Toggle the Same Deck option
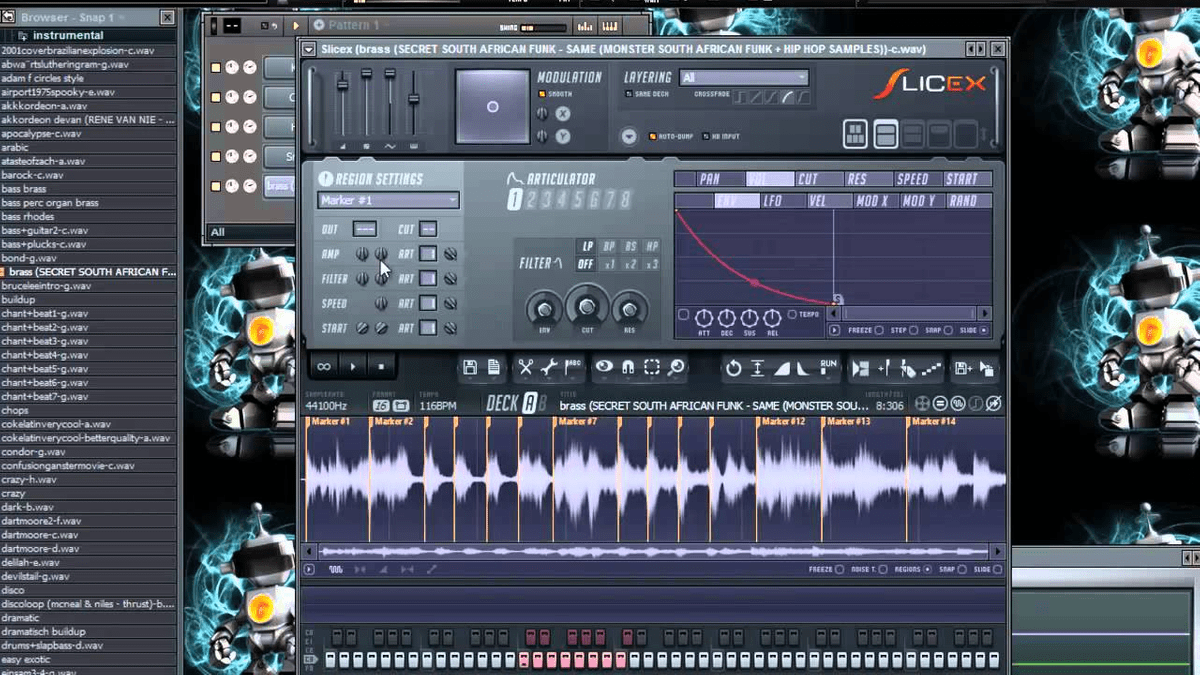This screenshot has width=1200, height=675. click(630, 94)
